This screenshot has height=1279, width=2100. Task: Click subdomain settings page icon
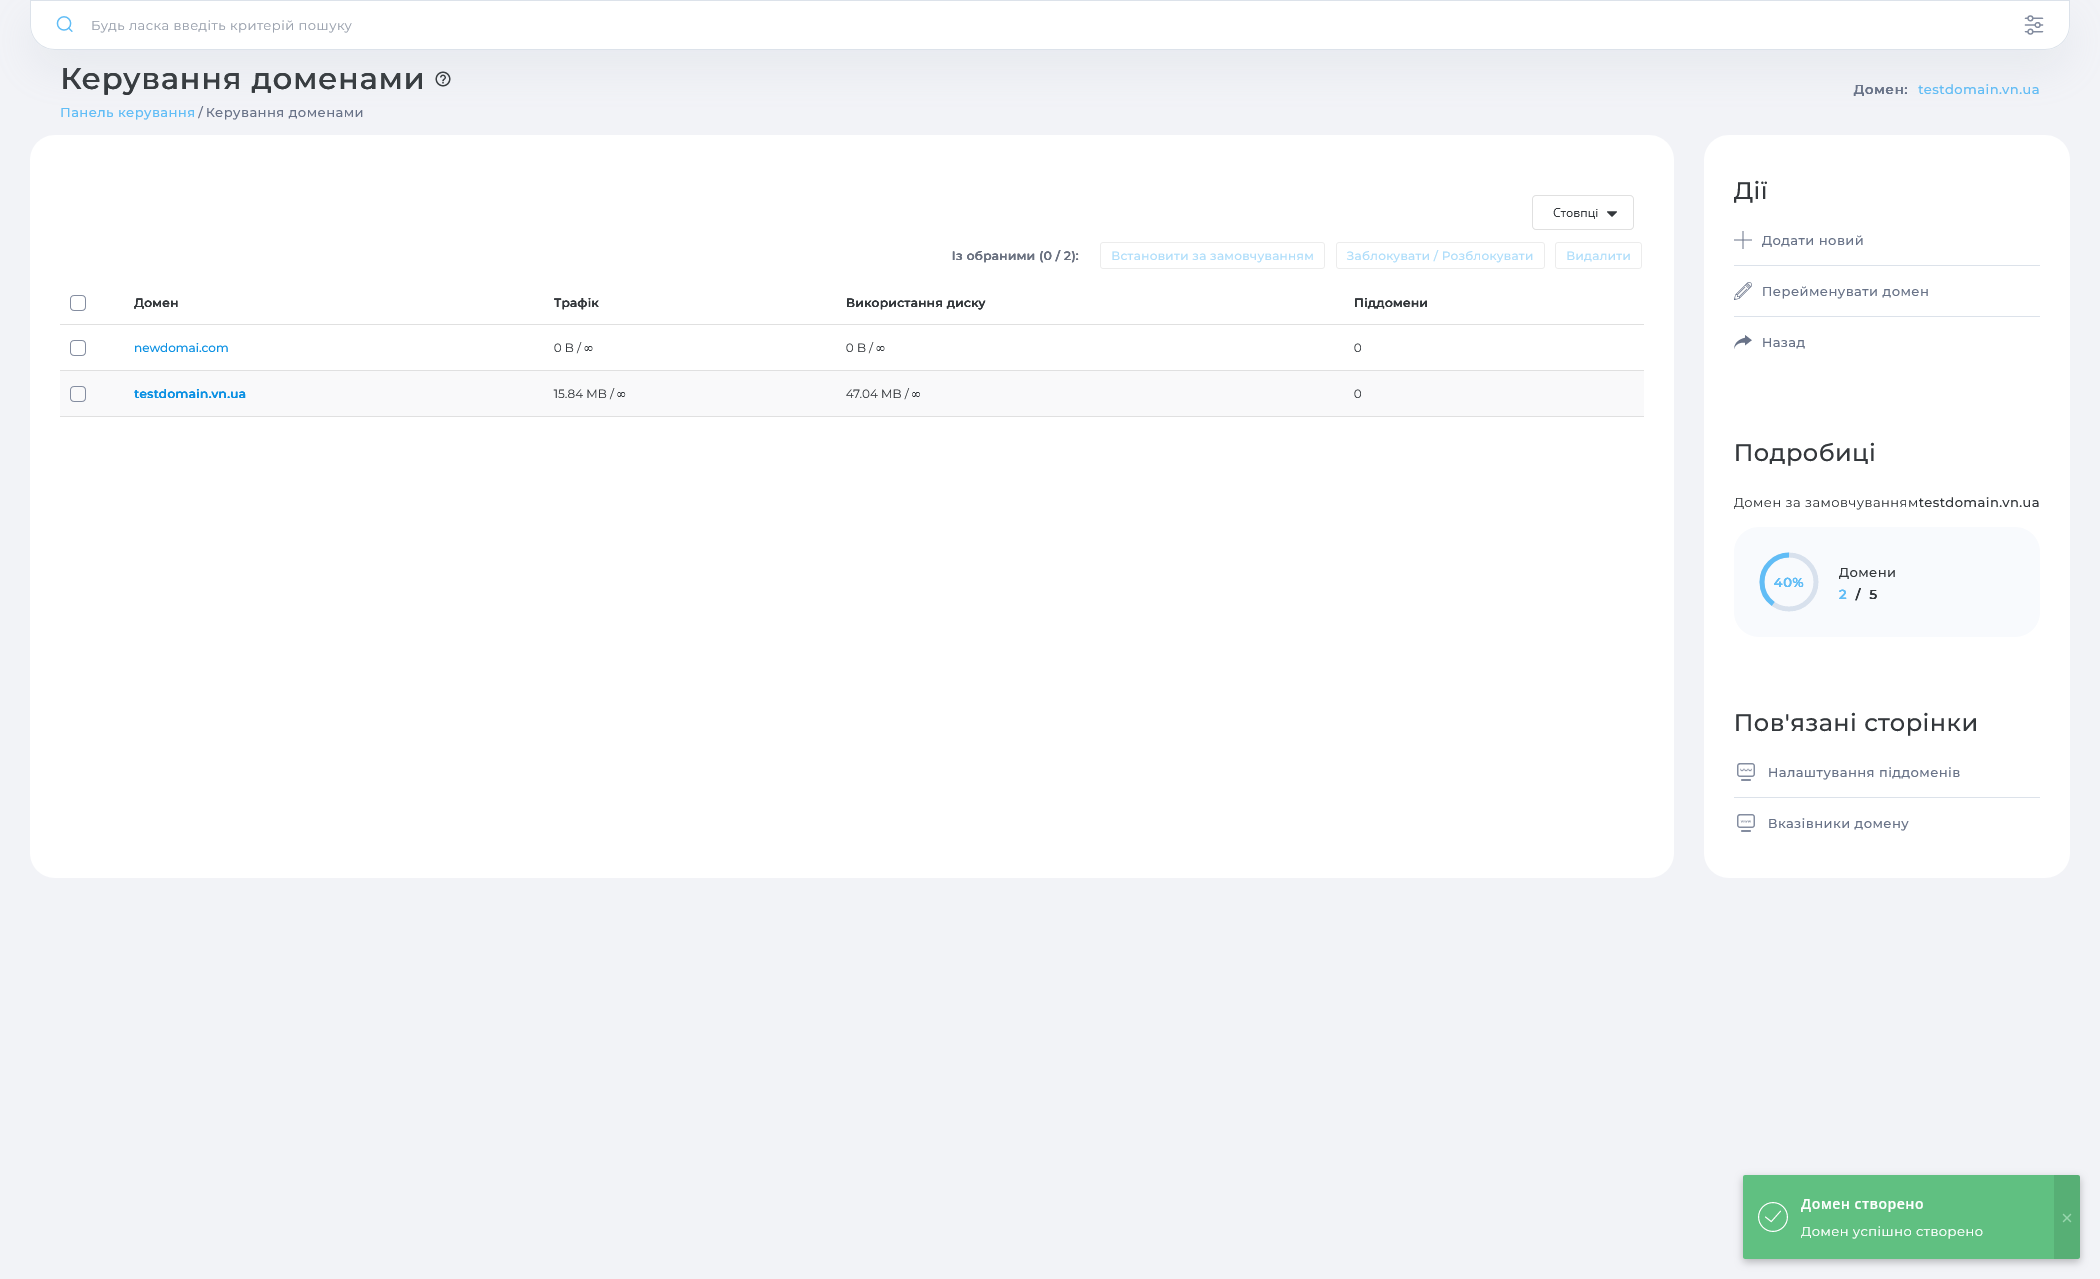(1746, 772)
